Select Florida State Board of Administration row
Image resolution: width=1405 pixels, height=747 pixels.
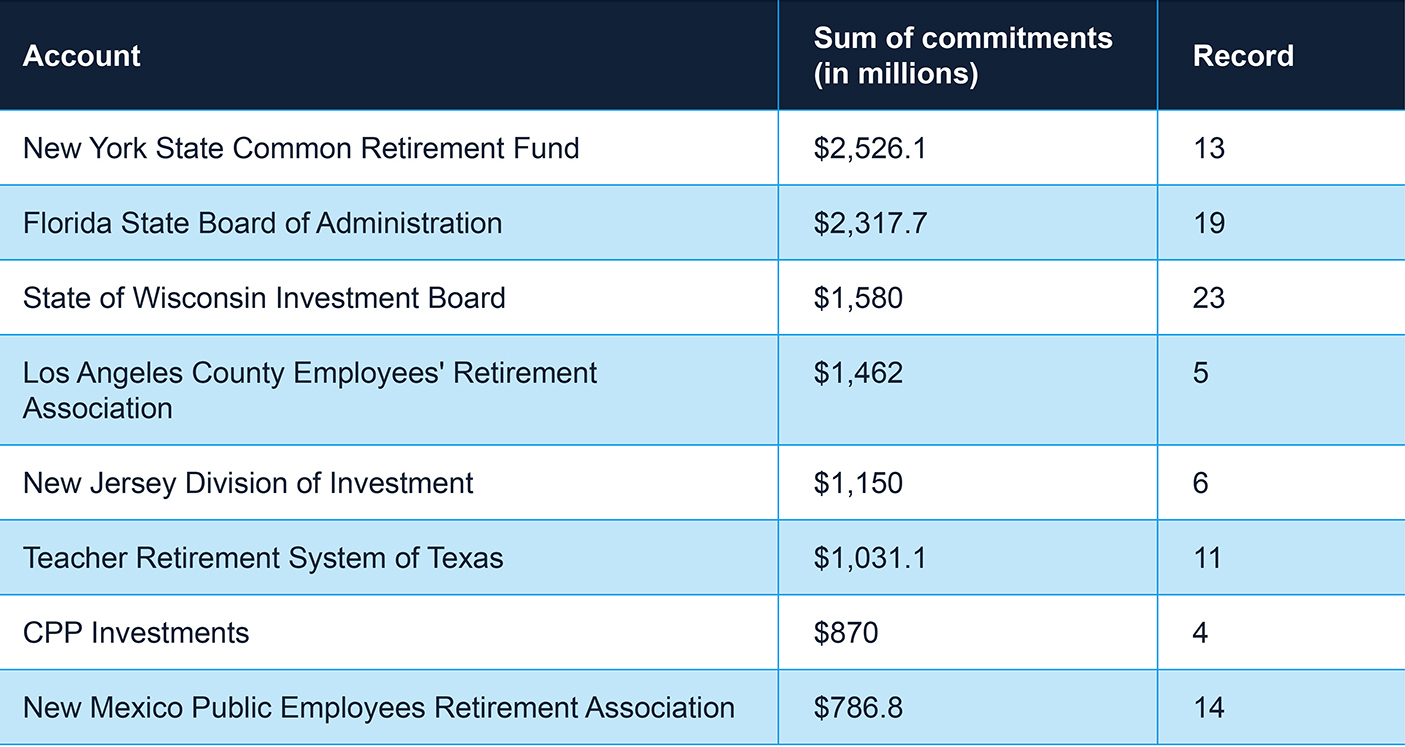(262, 223)
